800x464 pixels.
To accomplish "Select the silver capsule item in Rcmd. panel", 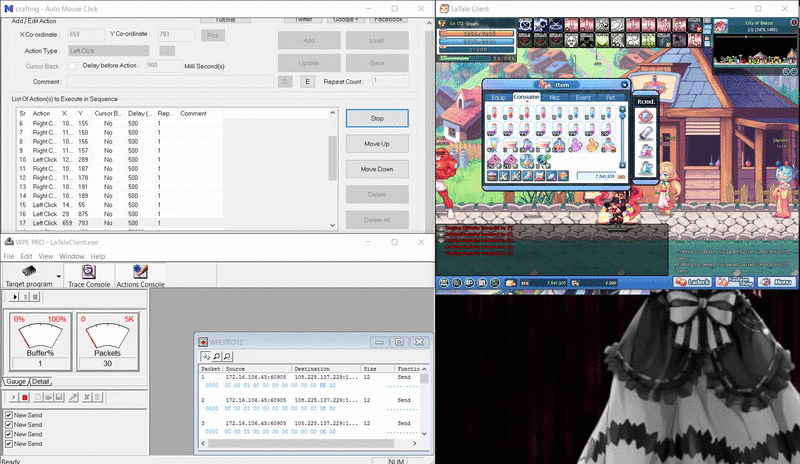I will [x=645, y=134].
